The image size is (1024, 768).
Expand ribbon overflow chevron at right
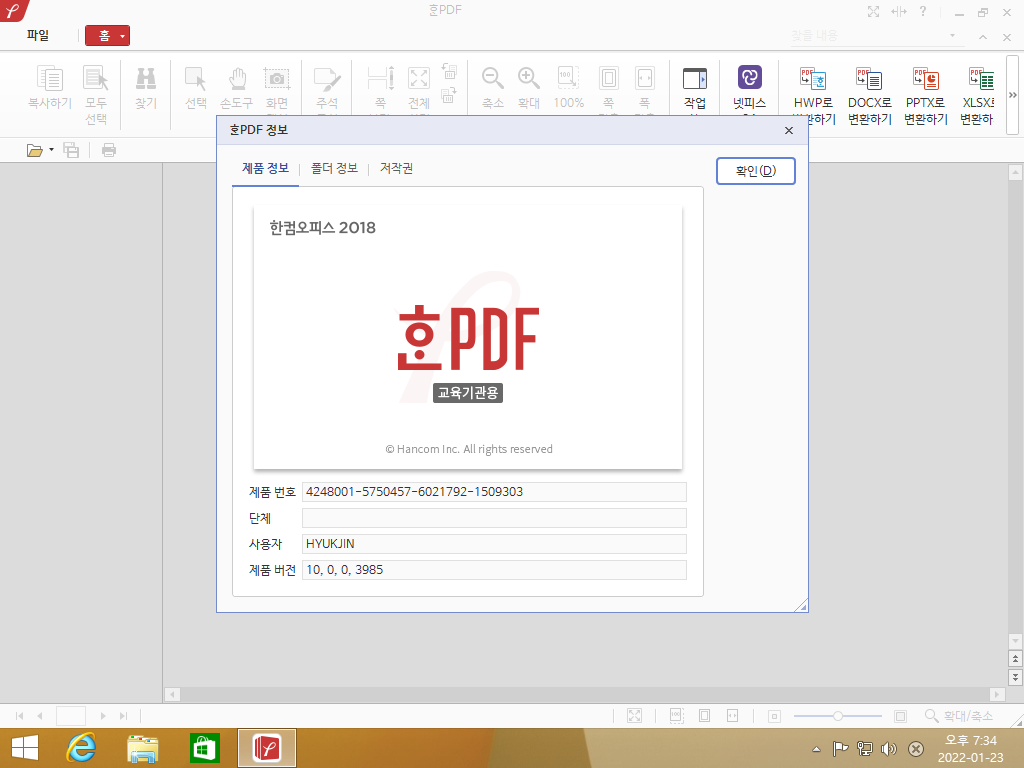(x=1012, y=95)
